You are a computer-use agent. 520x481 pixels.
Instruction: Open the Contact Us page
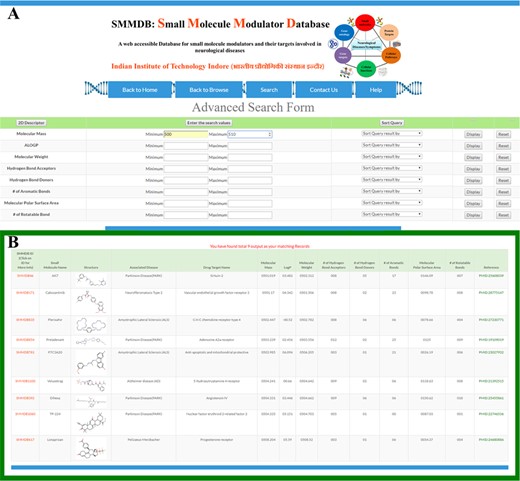click(323, 90)
